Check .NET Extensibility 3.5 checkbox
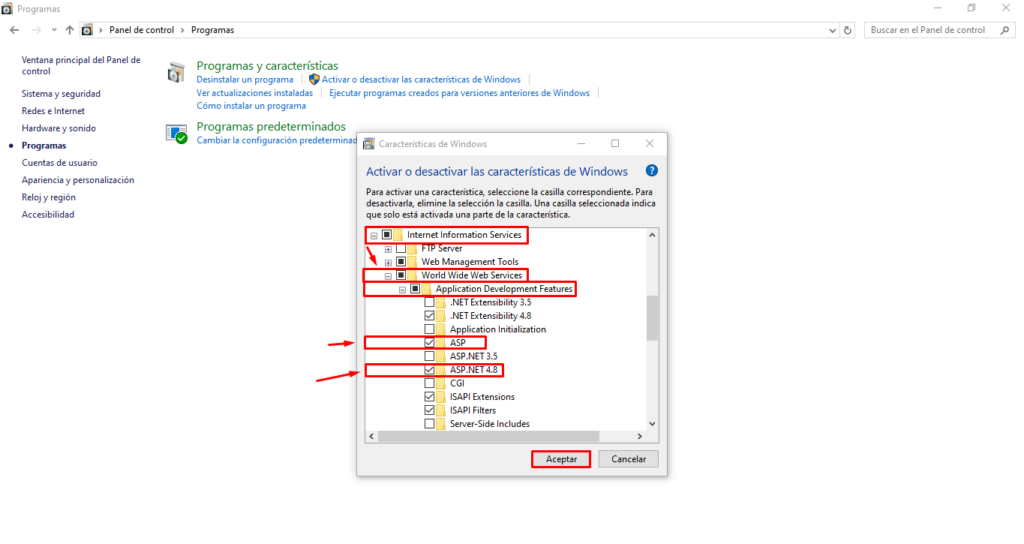The width and height of the screenshot is (1024, 544). click(x=429, y=302)
